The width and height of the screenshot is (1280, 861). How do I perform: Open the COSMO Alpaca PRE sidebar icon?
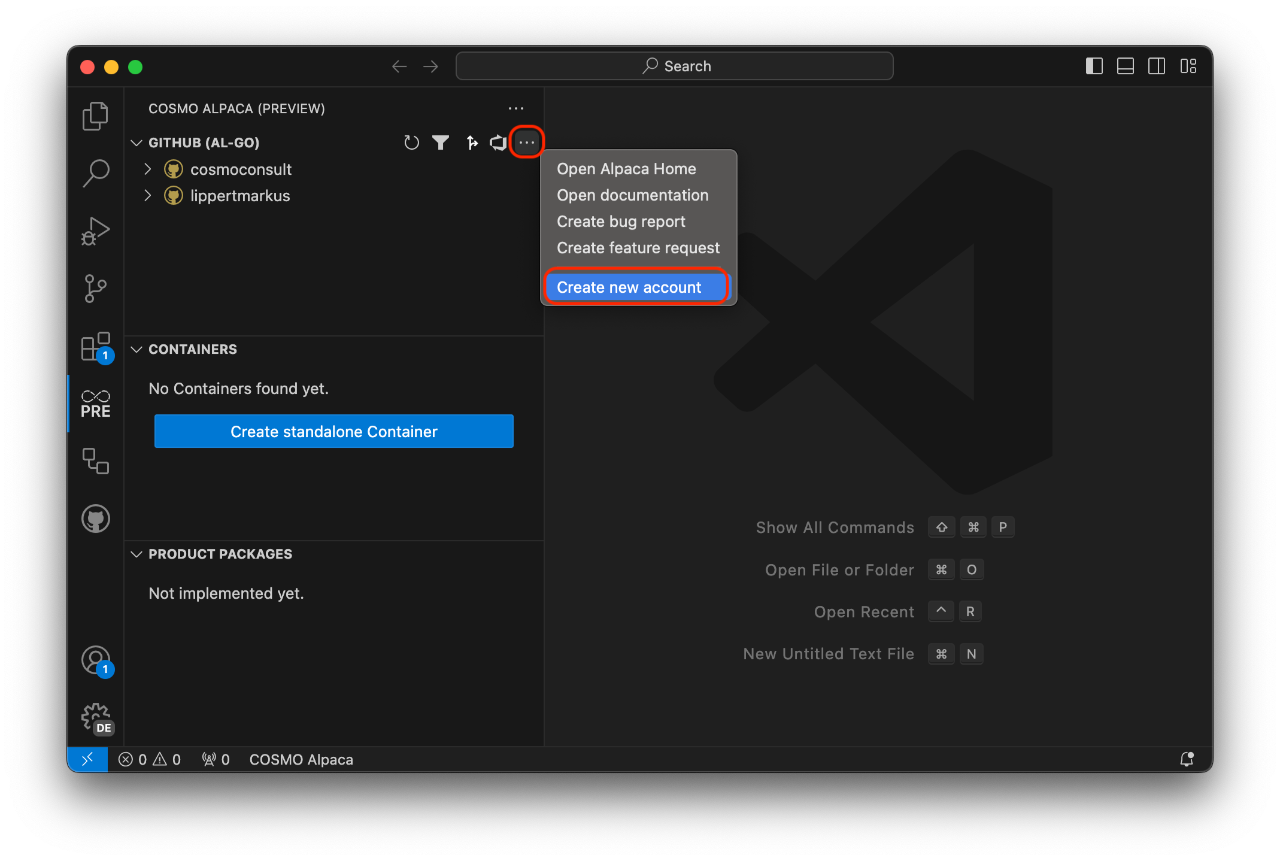(95, 403)
